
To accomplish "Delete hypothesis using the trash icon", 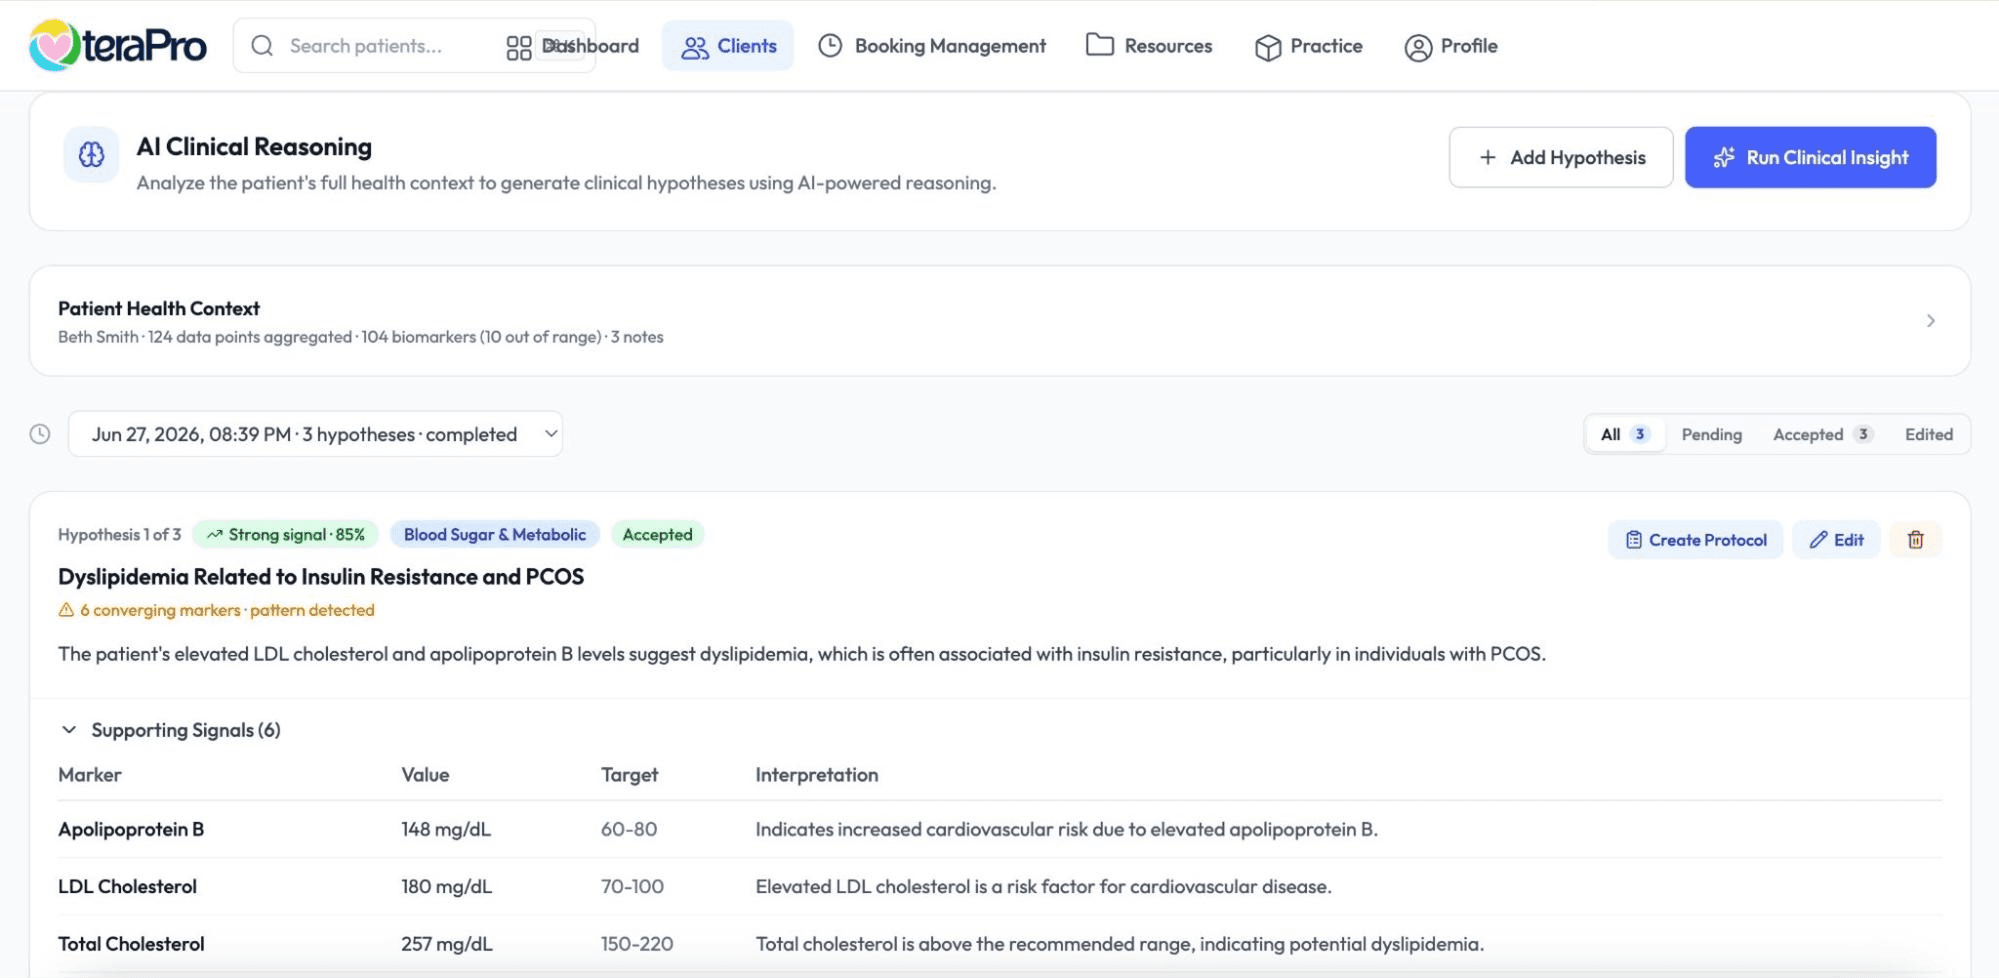I will pos(1915,540).
